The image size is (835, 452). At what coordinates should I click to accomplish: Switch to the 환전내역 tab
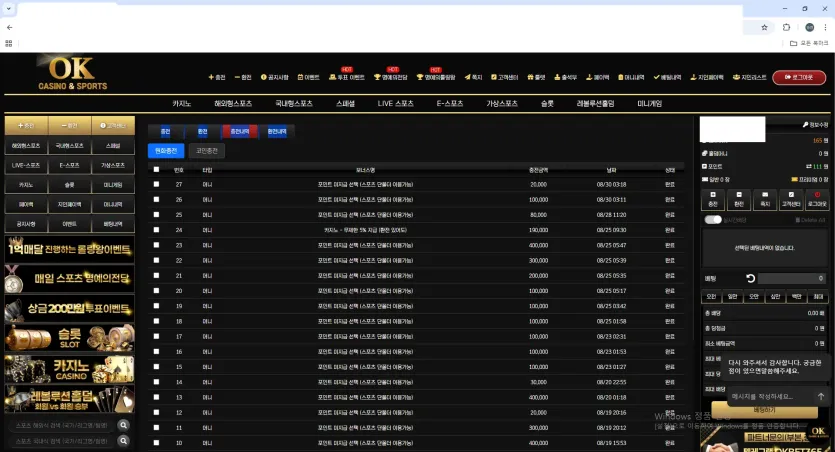[277, 132]
